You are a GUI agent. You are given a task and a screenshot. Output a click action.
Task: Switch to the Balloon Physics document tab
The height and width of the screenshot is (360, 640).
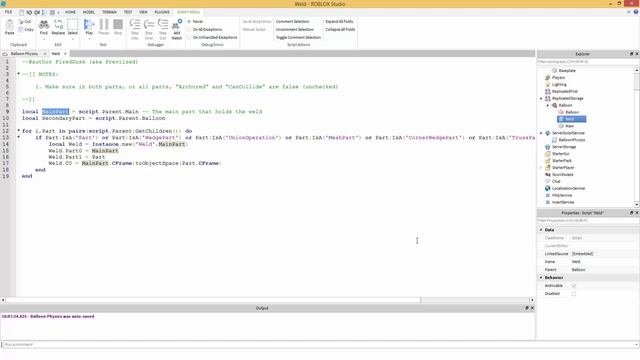24,53
